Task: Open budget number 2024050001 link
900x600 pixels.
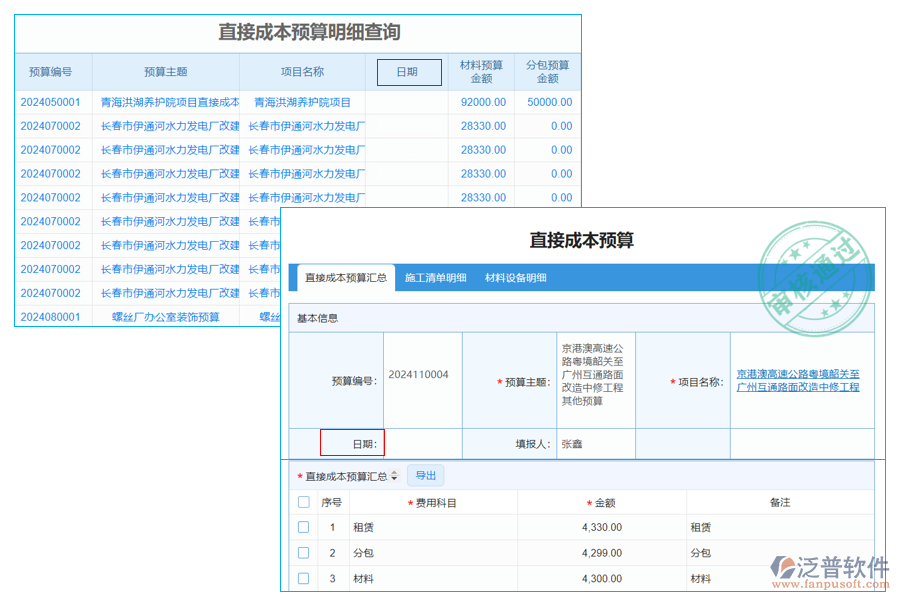Action: click(50, 102)
